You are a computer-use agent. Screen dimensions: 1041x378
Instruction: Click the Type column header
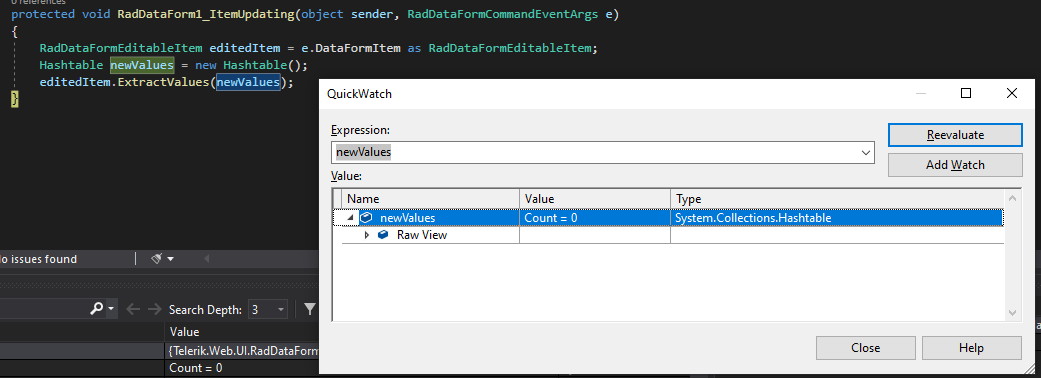pyautogui.click(x=838, y=199)
